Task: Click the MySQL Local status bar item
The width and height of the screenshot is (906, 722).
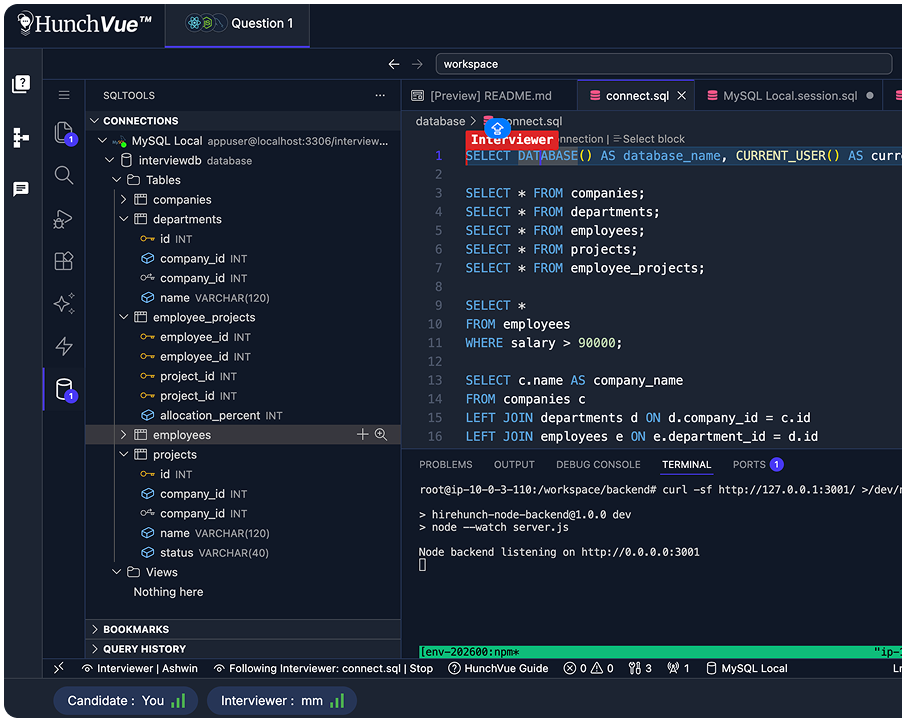Action: tap(747, 668)
